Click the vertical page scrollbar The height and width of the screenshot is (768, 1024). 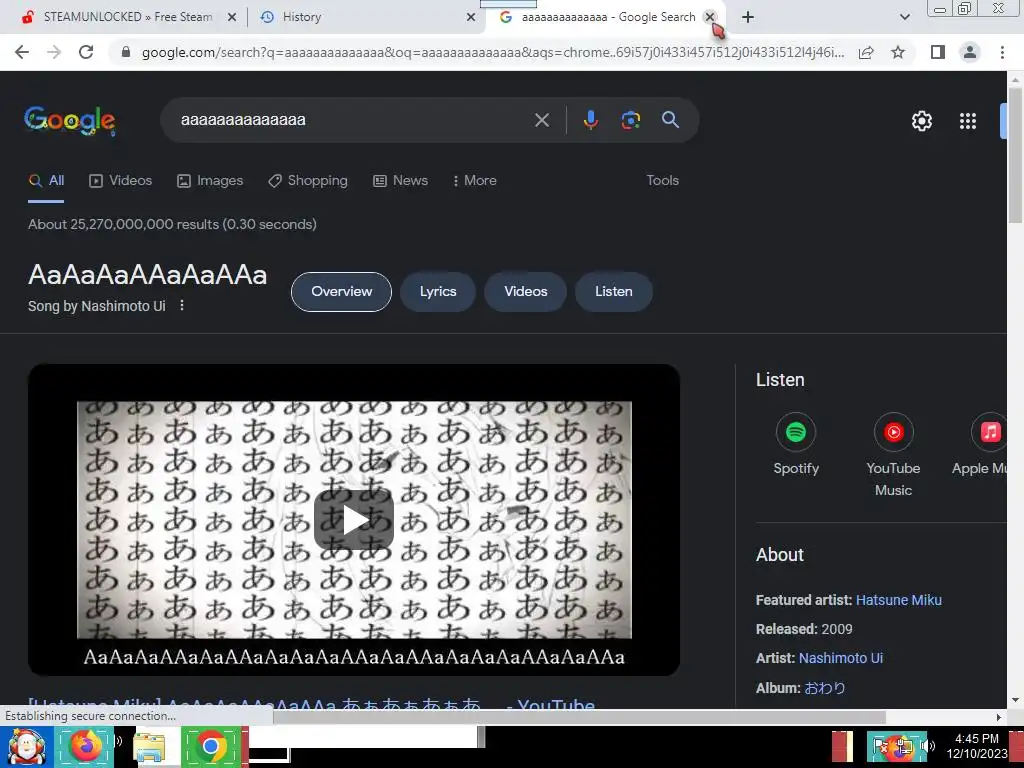coord(1015,157)
